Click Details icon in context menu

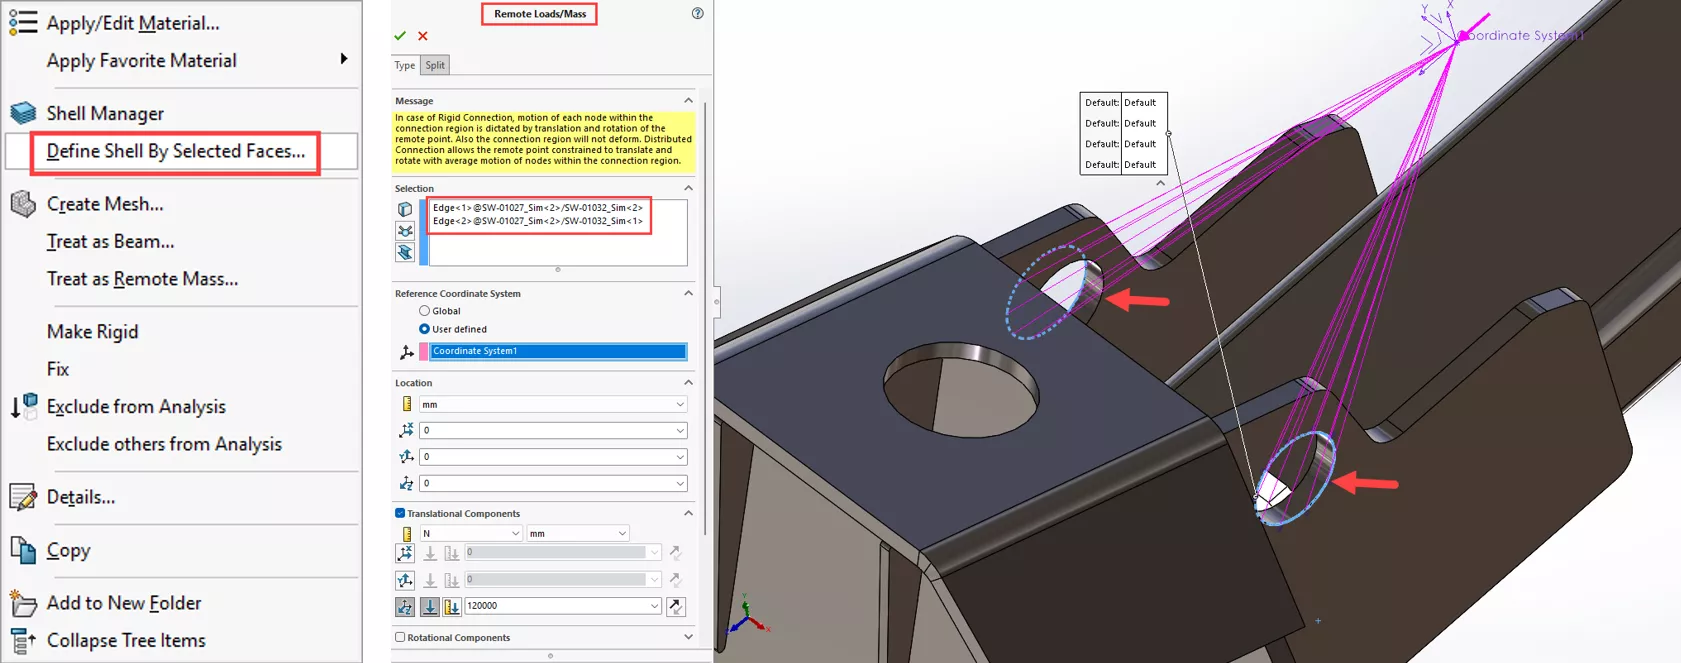point(23,497)
